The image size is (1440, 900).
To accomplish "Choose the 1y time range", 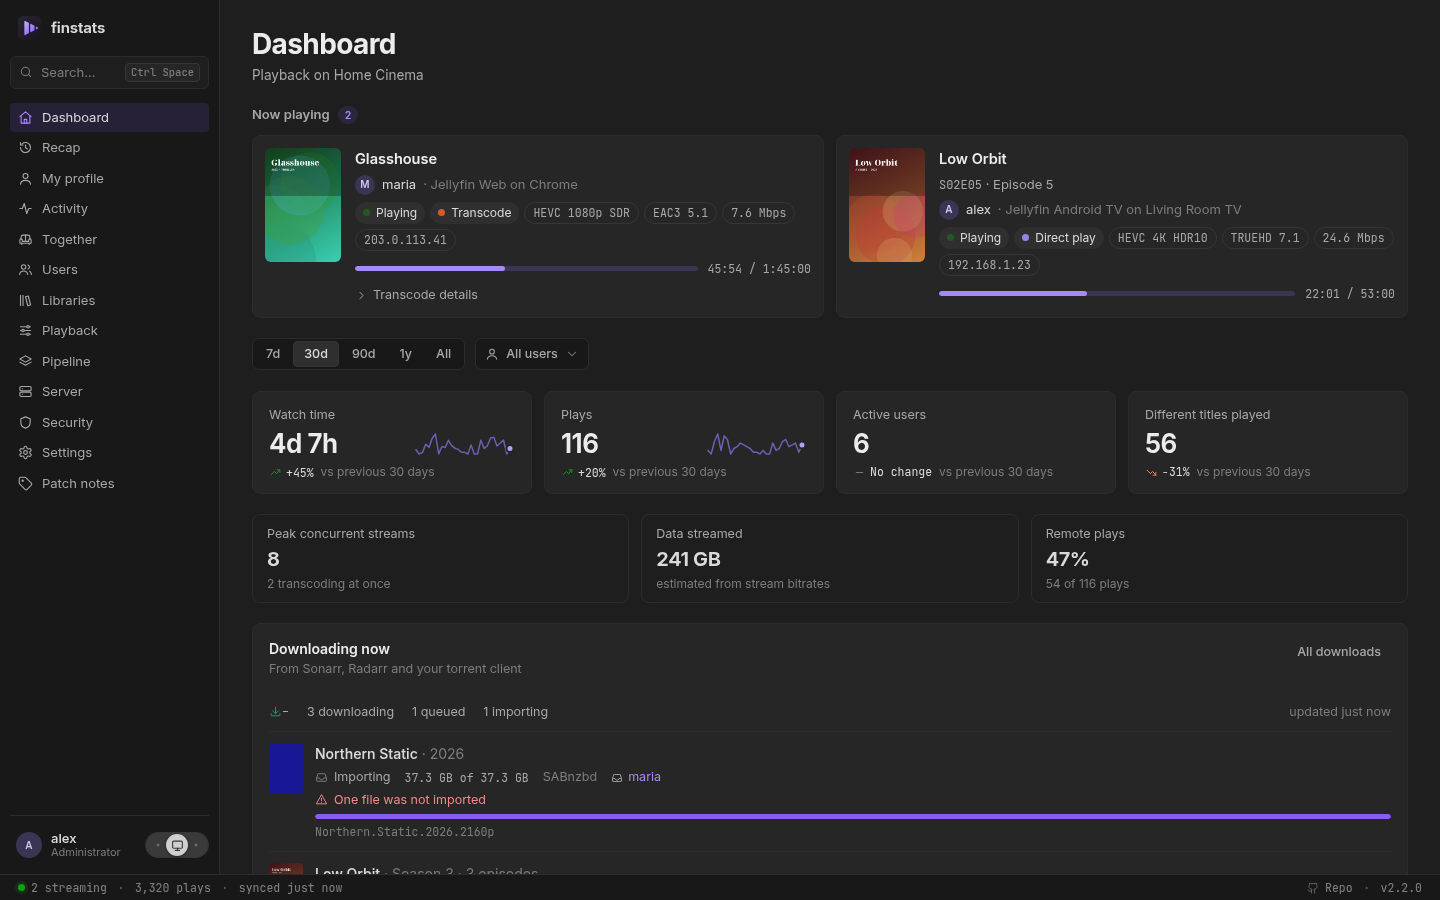I will (406, 354).
